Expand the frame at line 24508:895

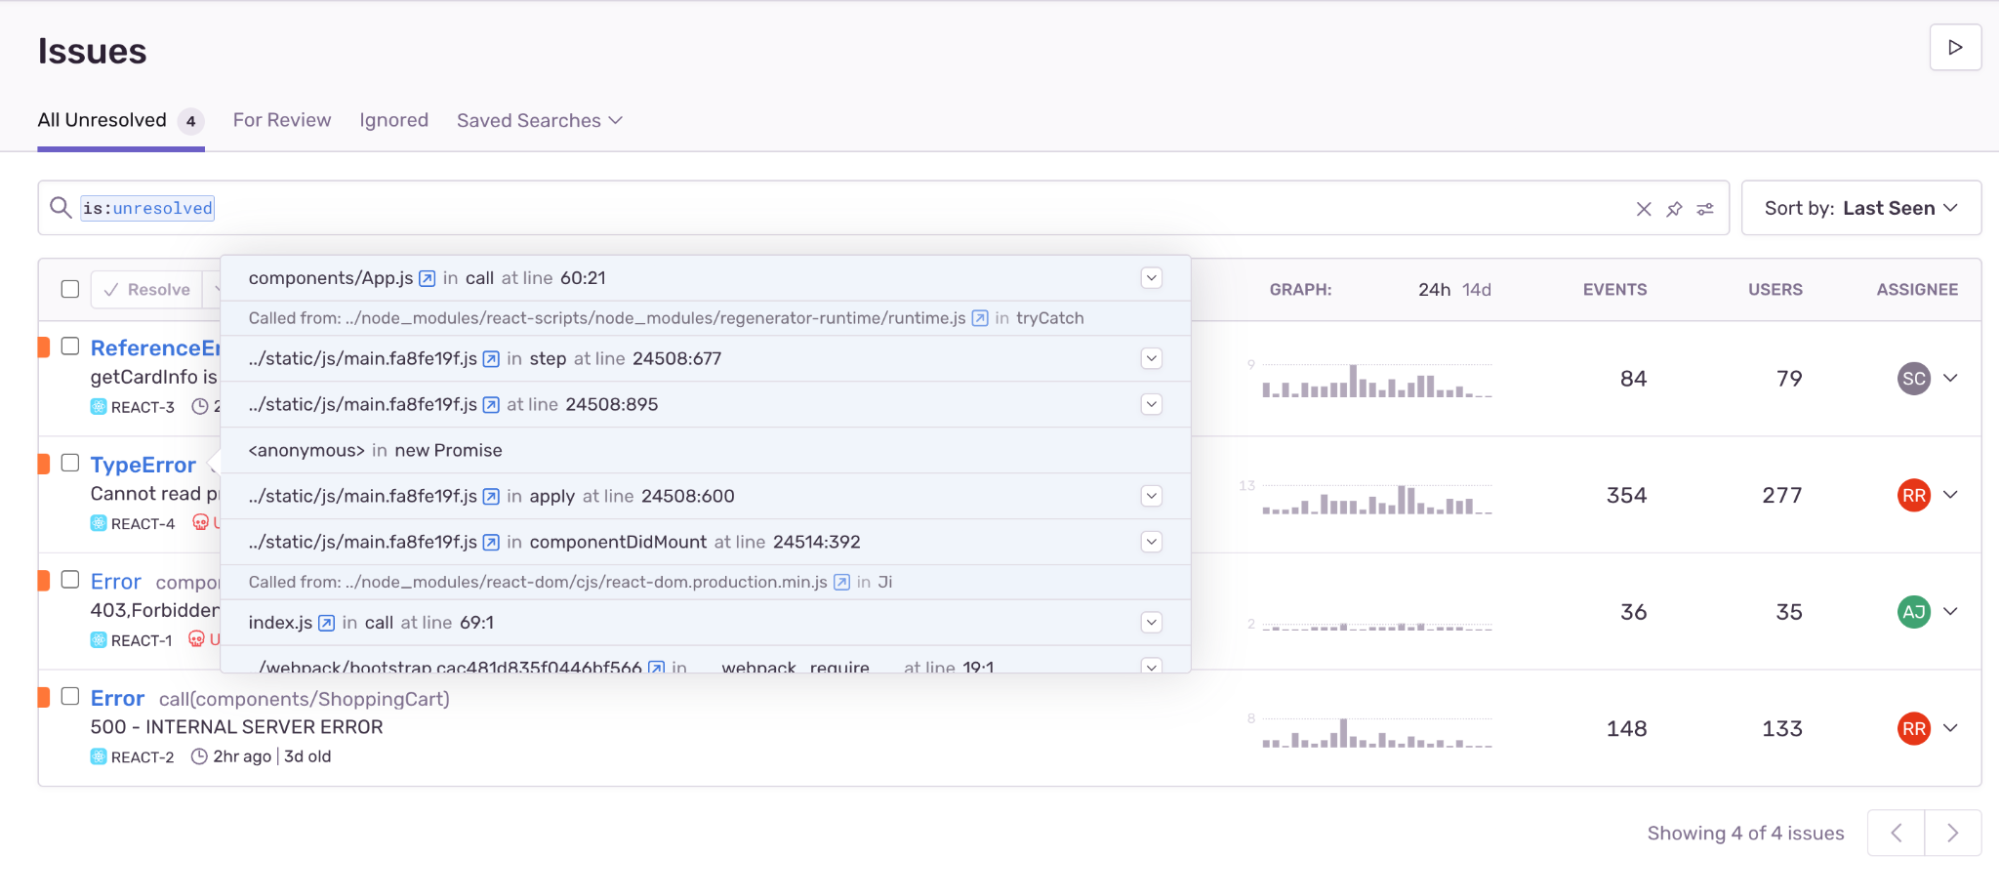tap(1152, 405)
